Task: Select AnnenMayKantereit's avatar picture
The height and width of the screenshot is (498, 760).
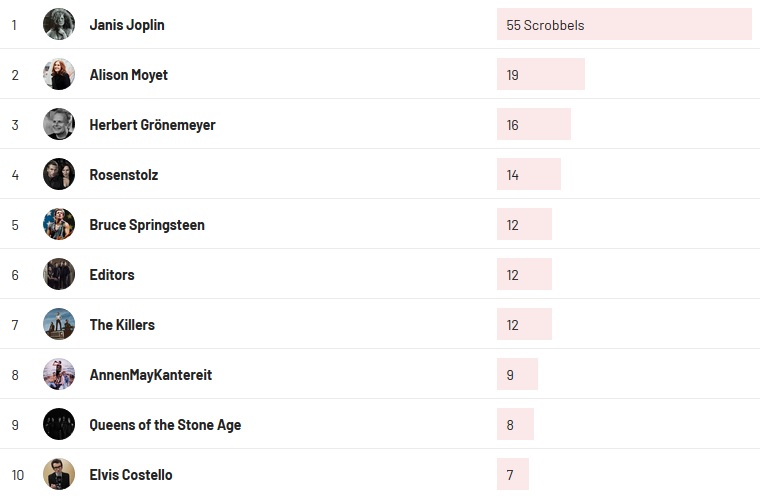Action: 59,374
